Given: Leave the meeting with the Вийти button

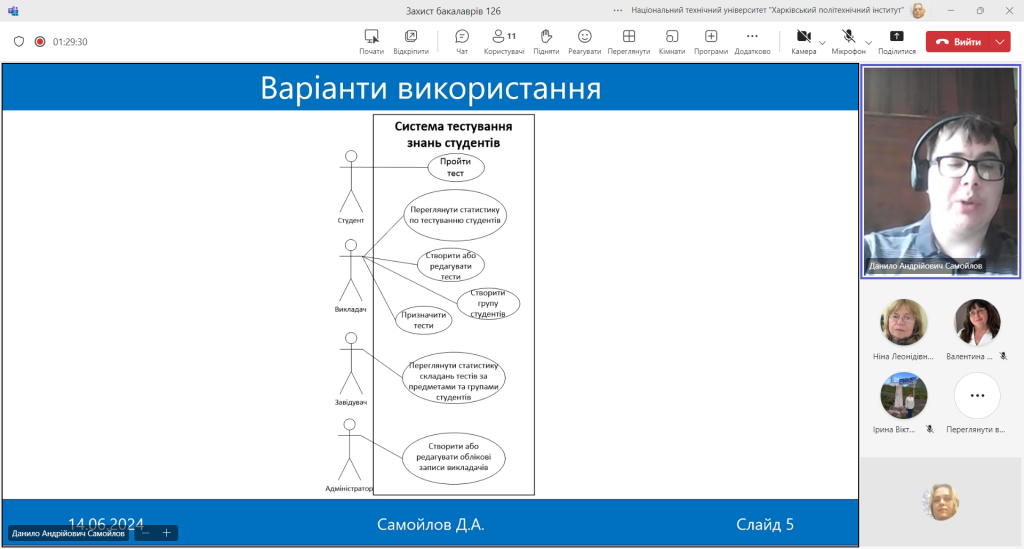Looking at the screenshot, I should pyautogui.click(x=959, y=42).
